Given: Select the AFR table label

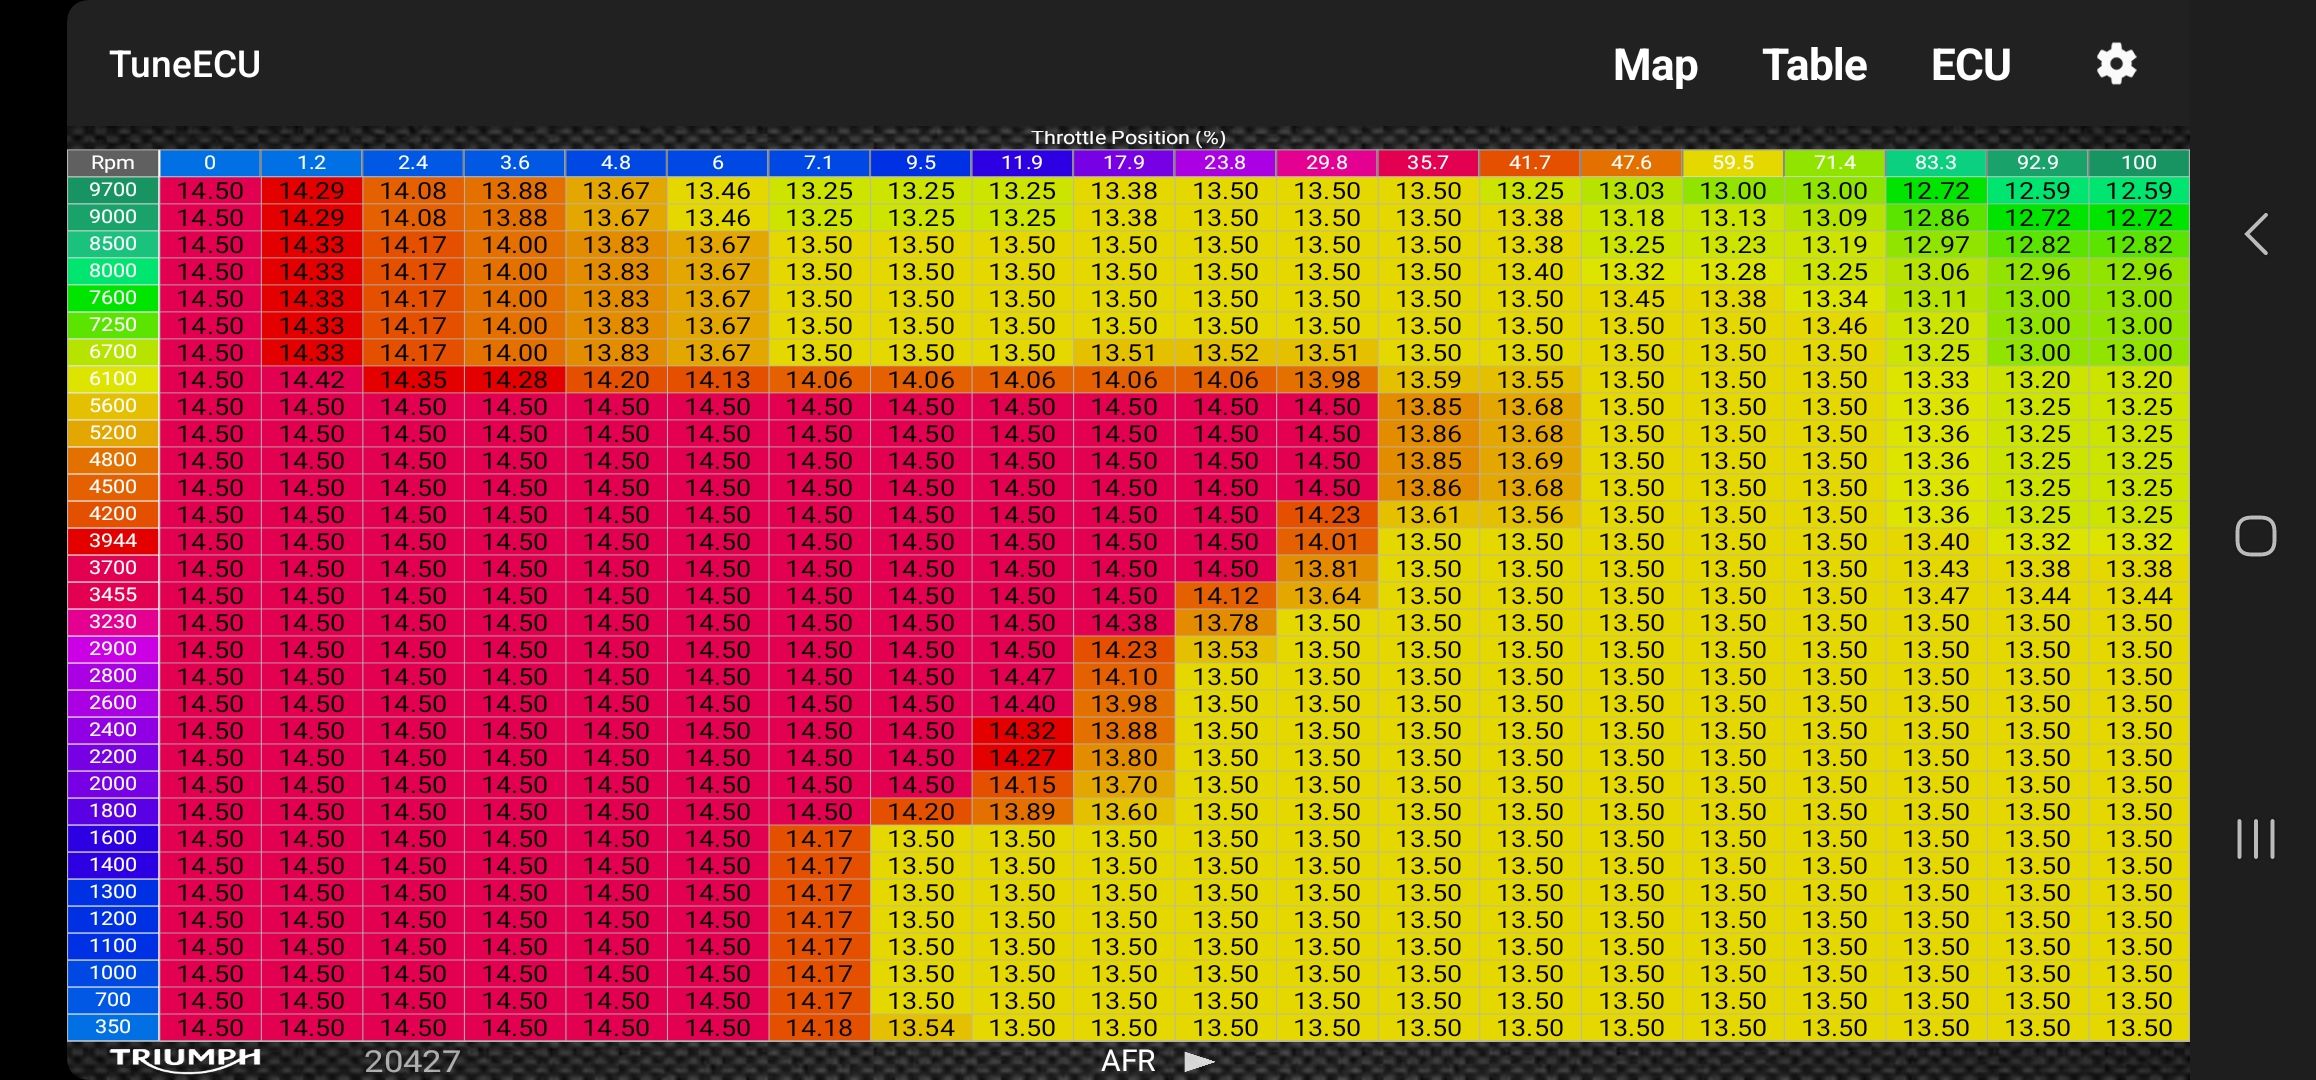Looking at the screenshot, I should [x=1128, y=1061].
